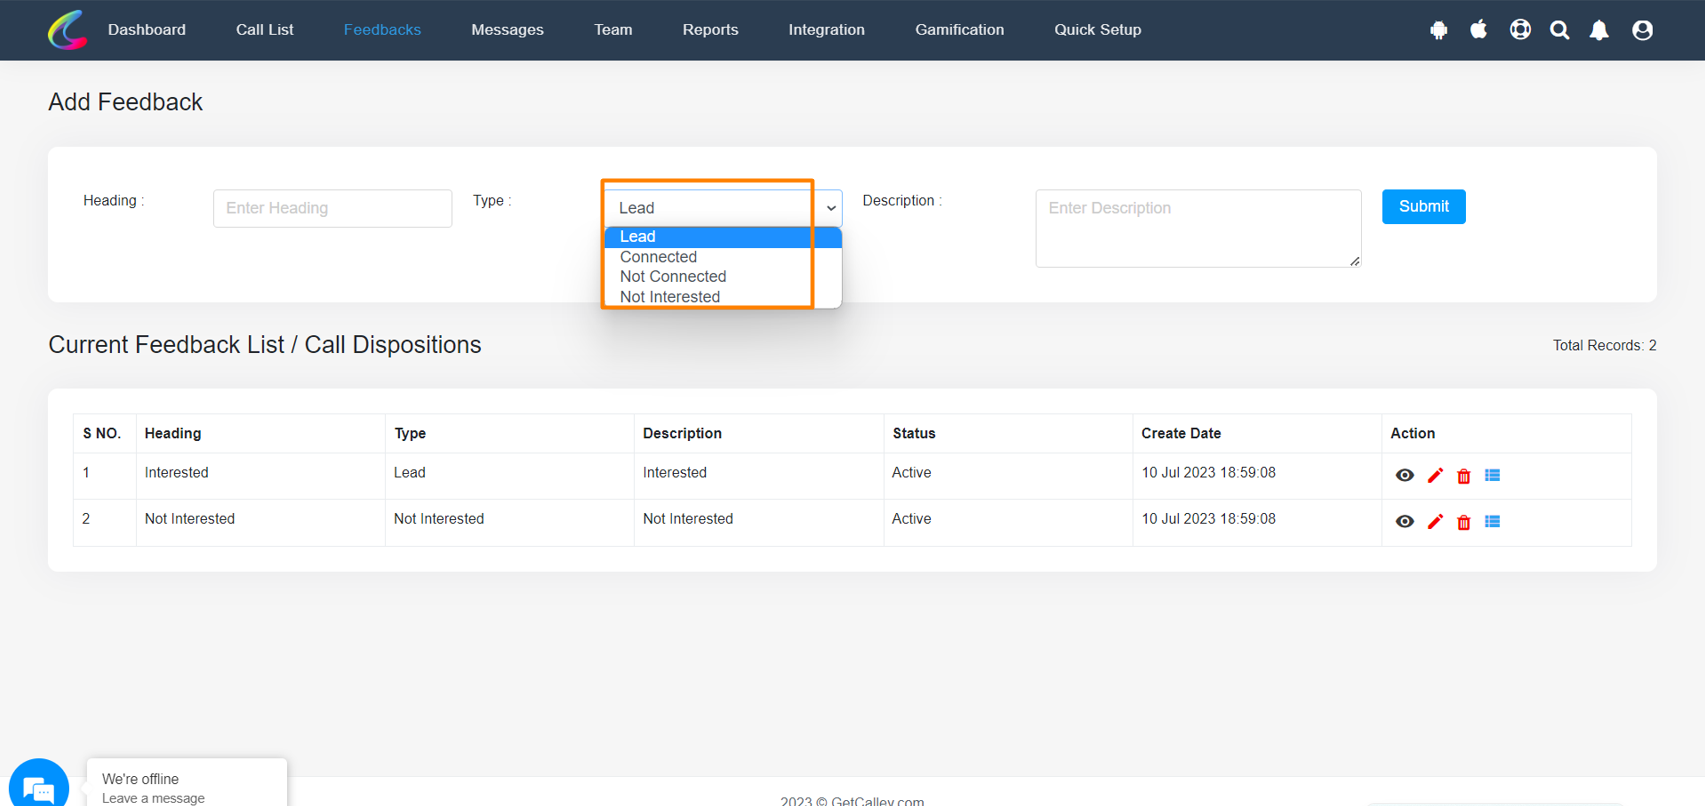Select Active status of Not Interested row
The width and height of the screenshot is (1705, 806).
click(x=912, y=519)
